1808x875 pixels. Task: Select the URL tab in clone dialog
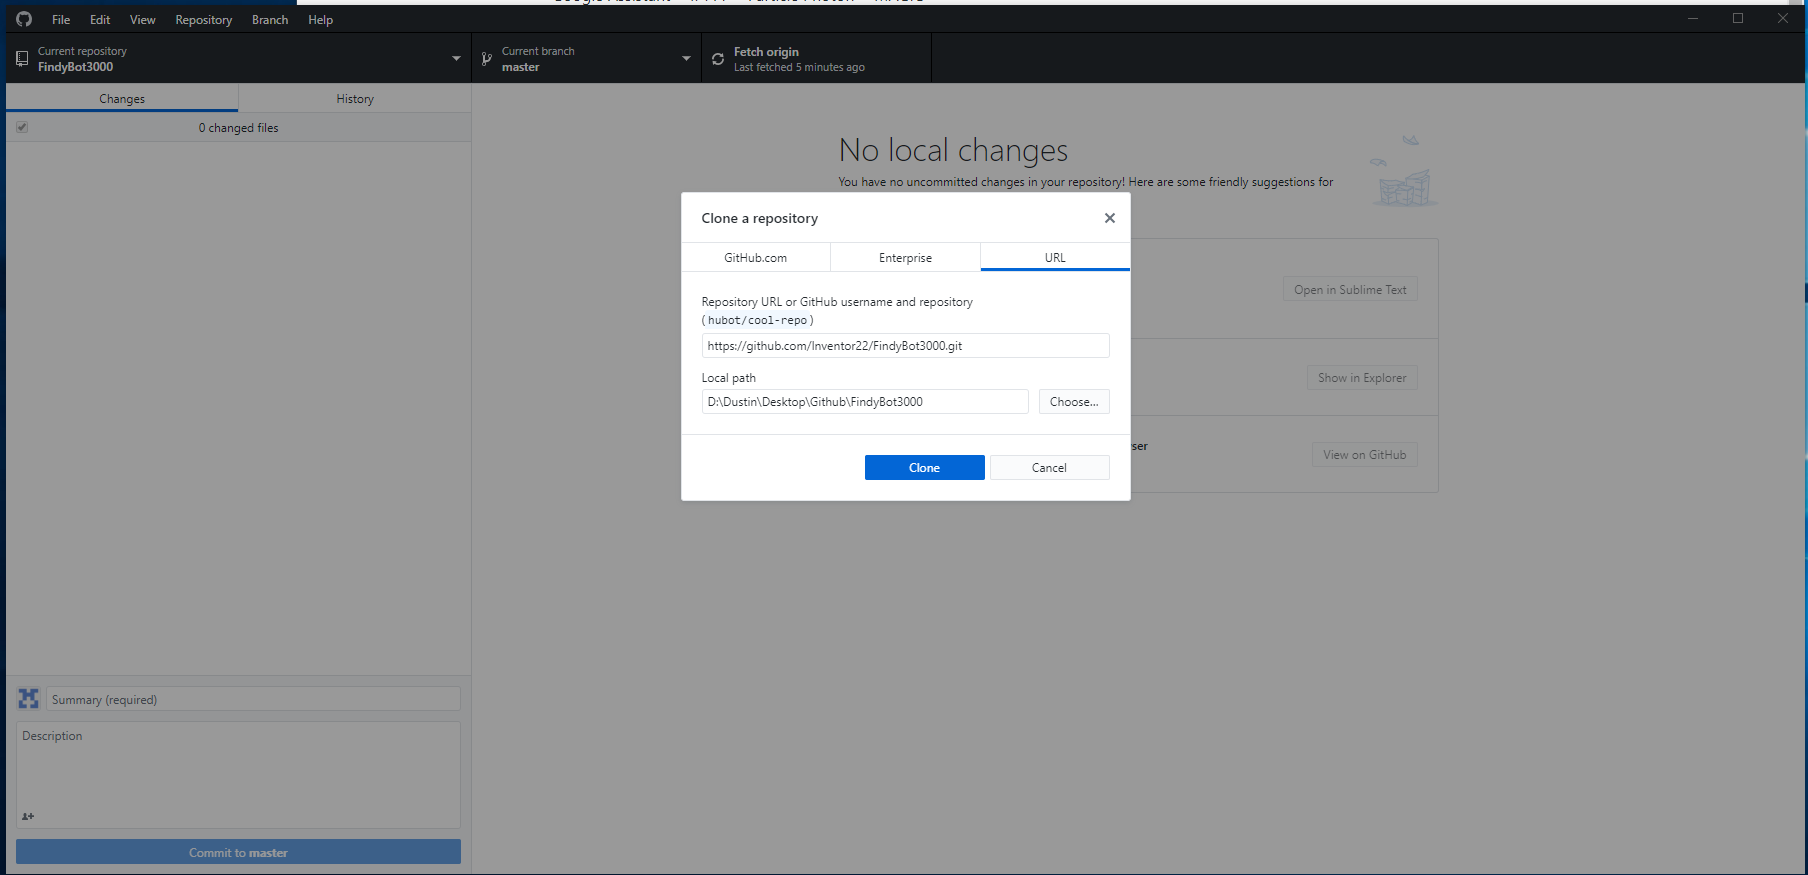(1055, 257)
